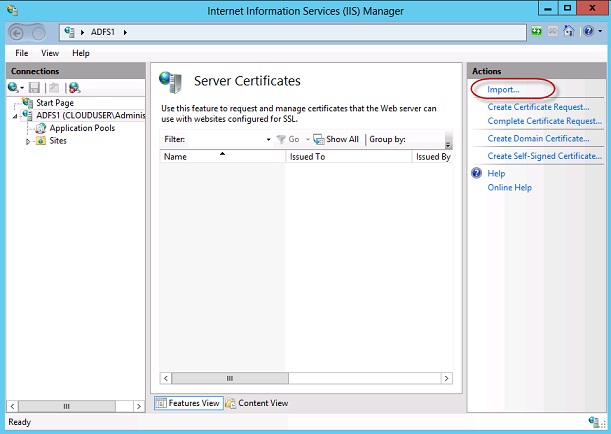Open the Group by dropdown
This screenshot has width=611, height=434.
(x=426, y=139)
